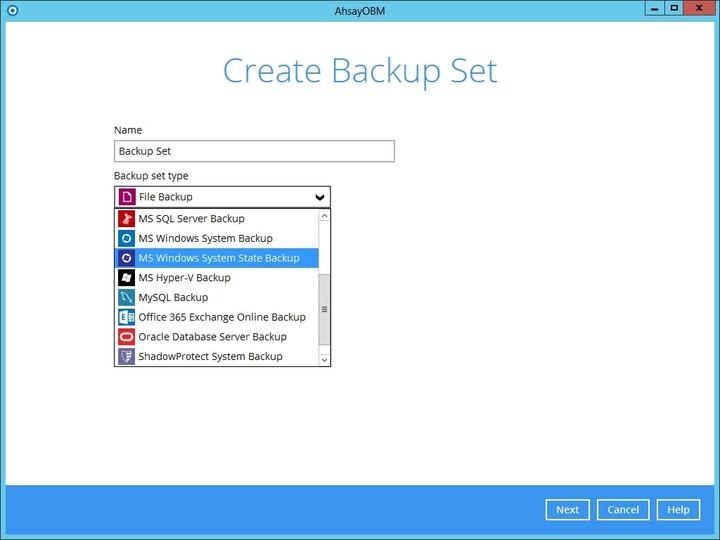Click the Oracle Database Server Backup icon

tap(126, 337)
